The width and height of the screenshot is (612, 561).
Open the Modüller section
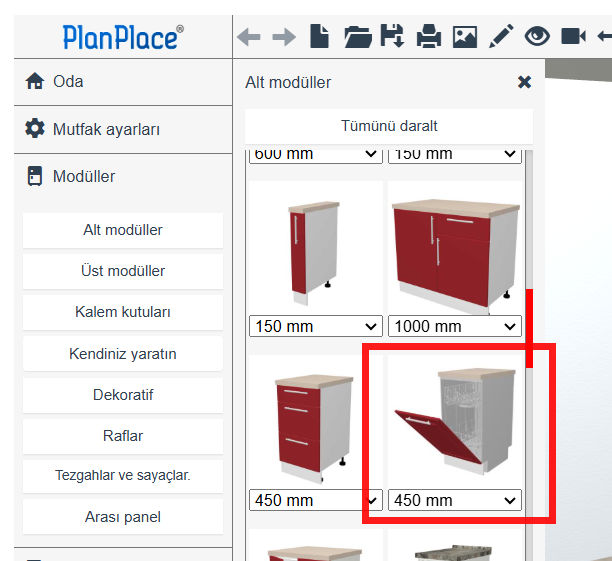123,176
